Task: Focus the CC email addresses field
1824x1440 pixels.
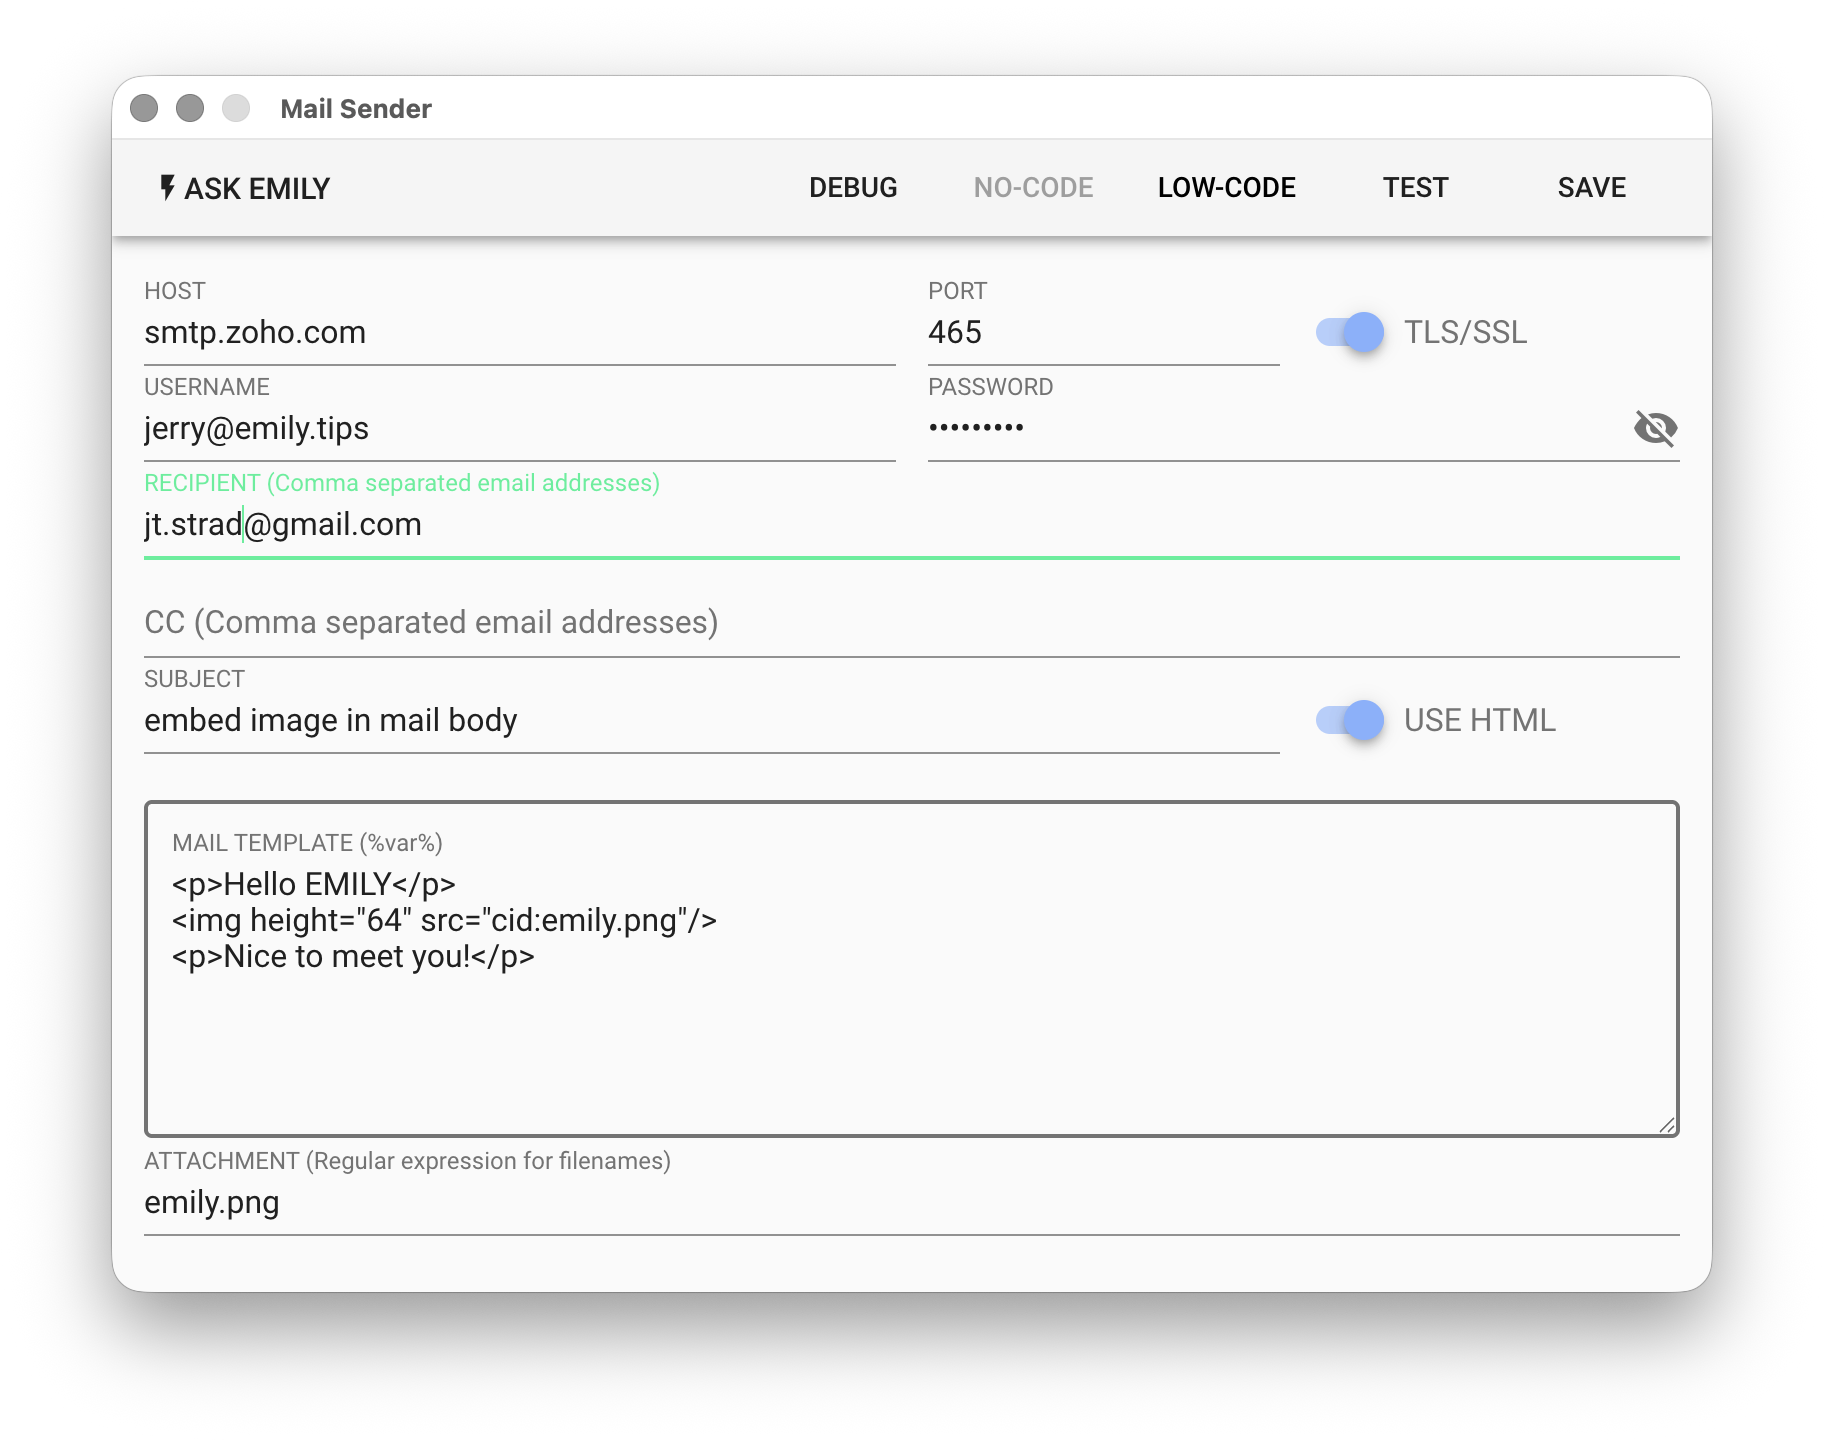Action: (x=910, y=622)
